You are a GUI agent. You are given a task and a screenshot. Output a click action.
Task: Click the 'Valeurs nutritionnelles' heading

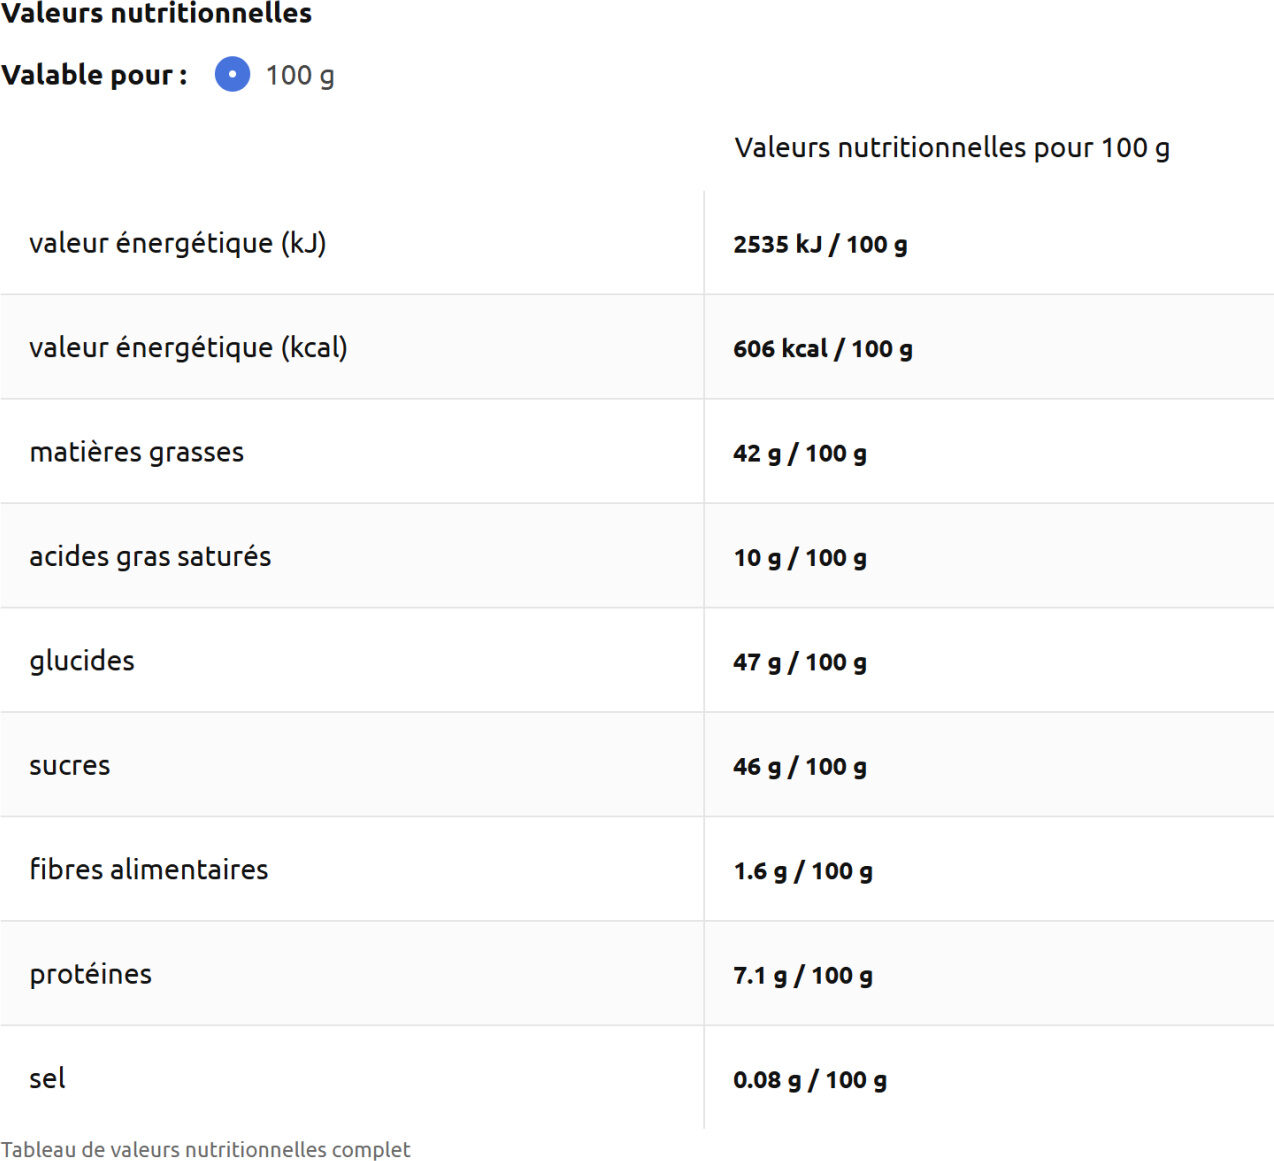coord(156,14)
